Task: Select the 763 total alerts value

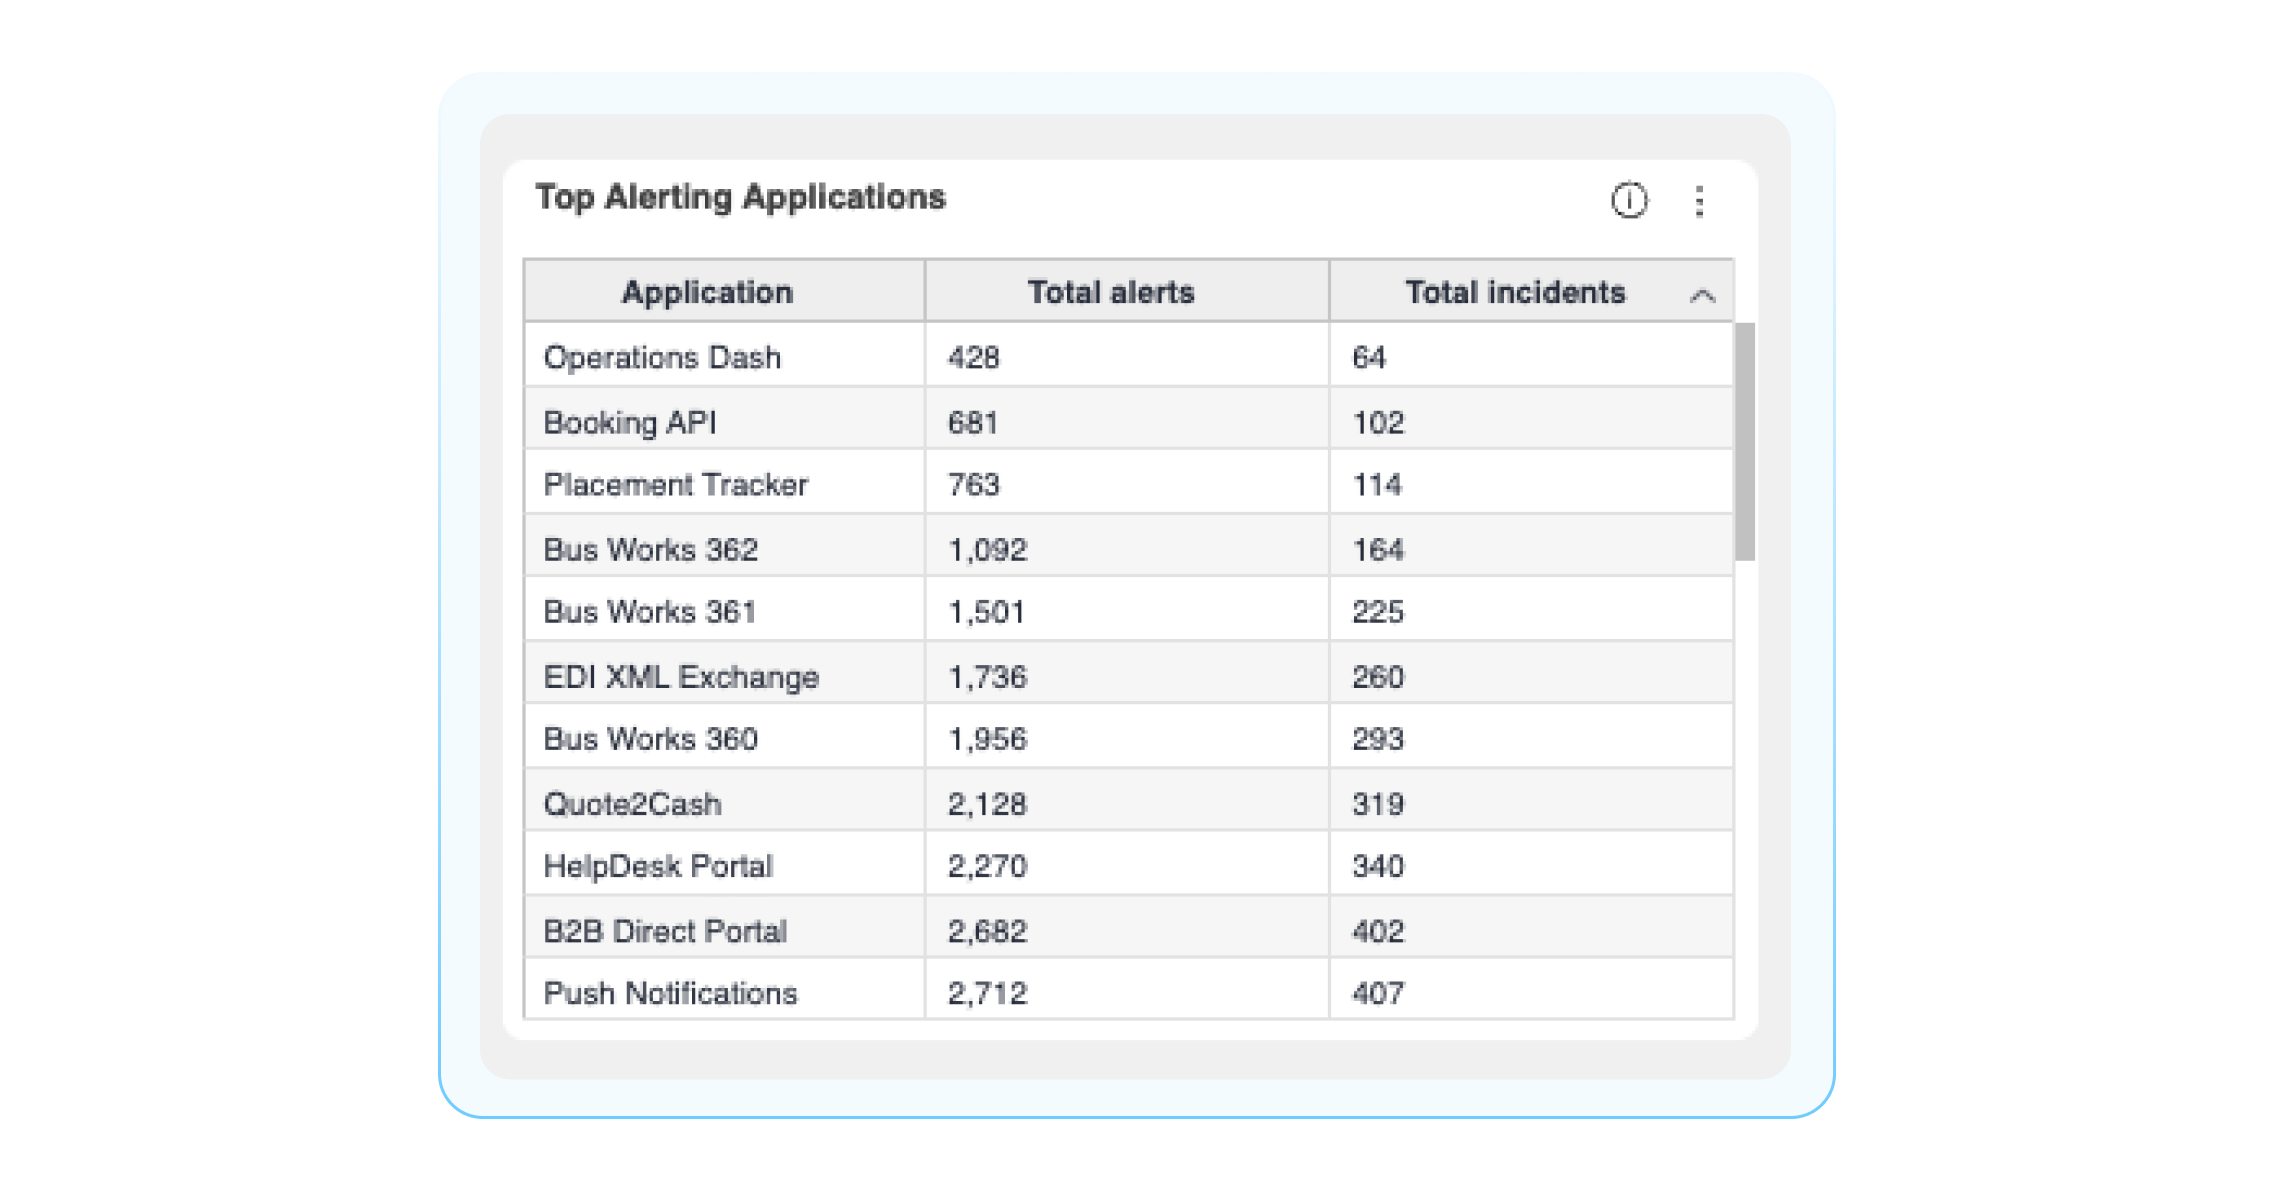Action: (973, 484)
